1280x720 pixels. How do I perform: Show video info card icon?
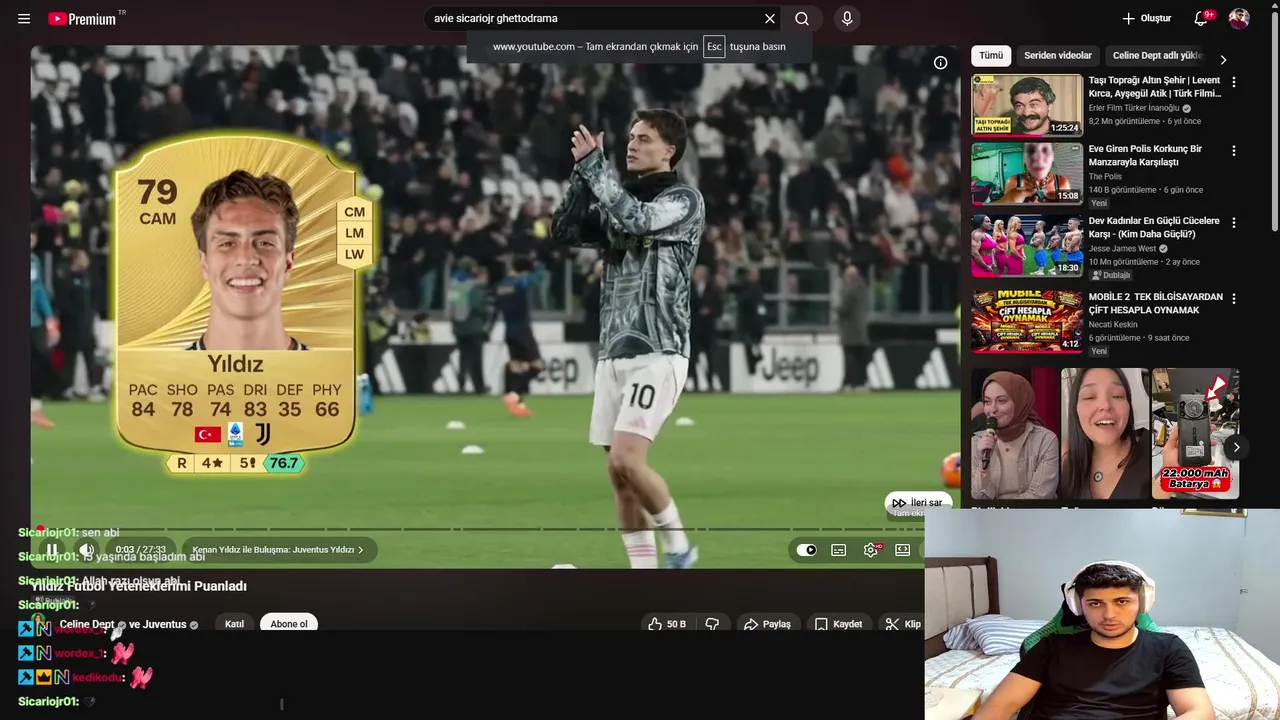[940, 62]
